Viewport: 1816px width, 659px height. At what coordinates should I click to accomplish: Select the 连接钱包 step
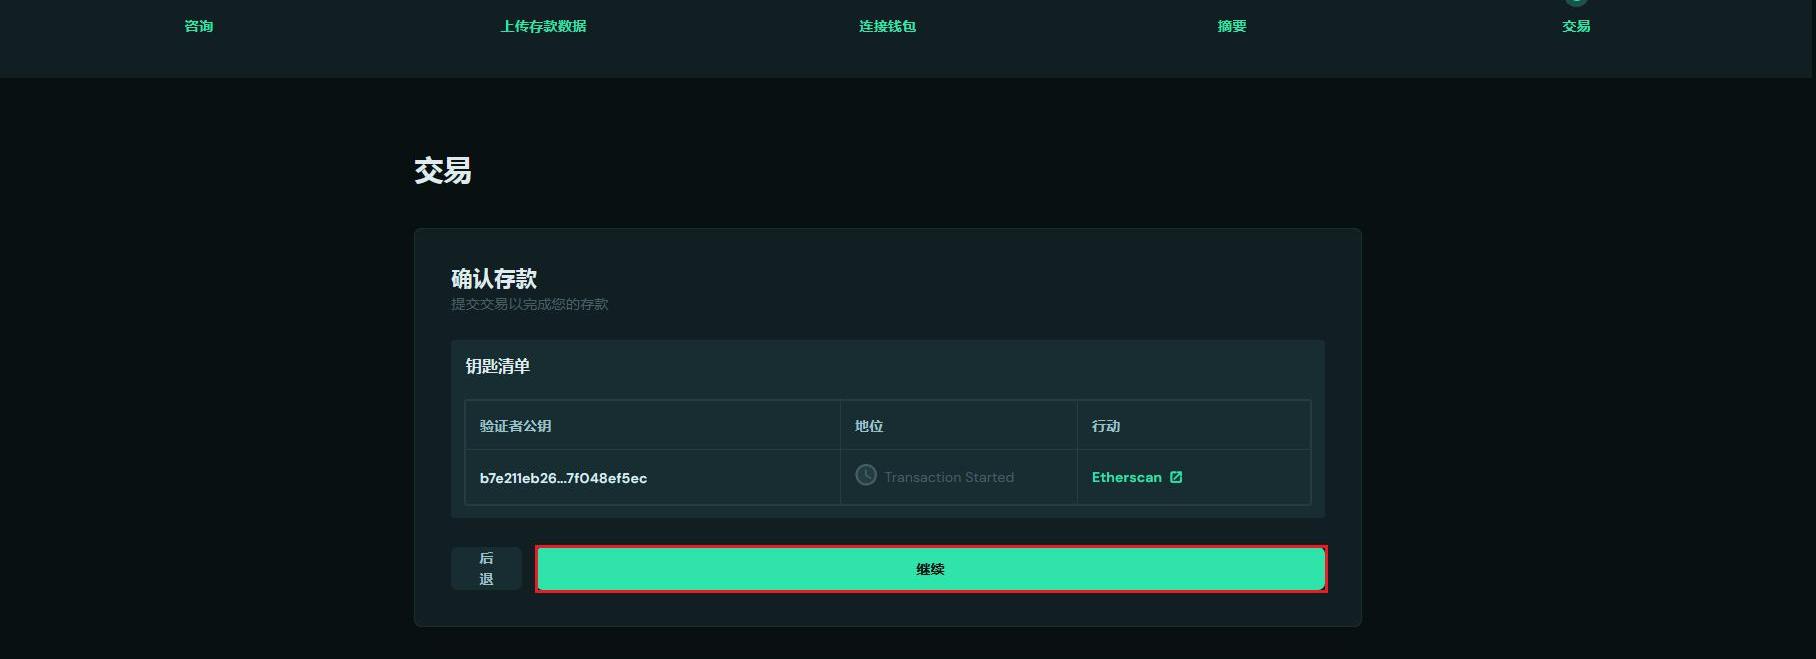click(887, 26)
